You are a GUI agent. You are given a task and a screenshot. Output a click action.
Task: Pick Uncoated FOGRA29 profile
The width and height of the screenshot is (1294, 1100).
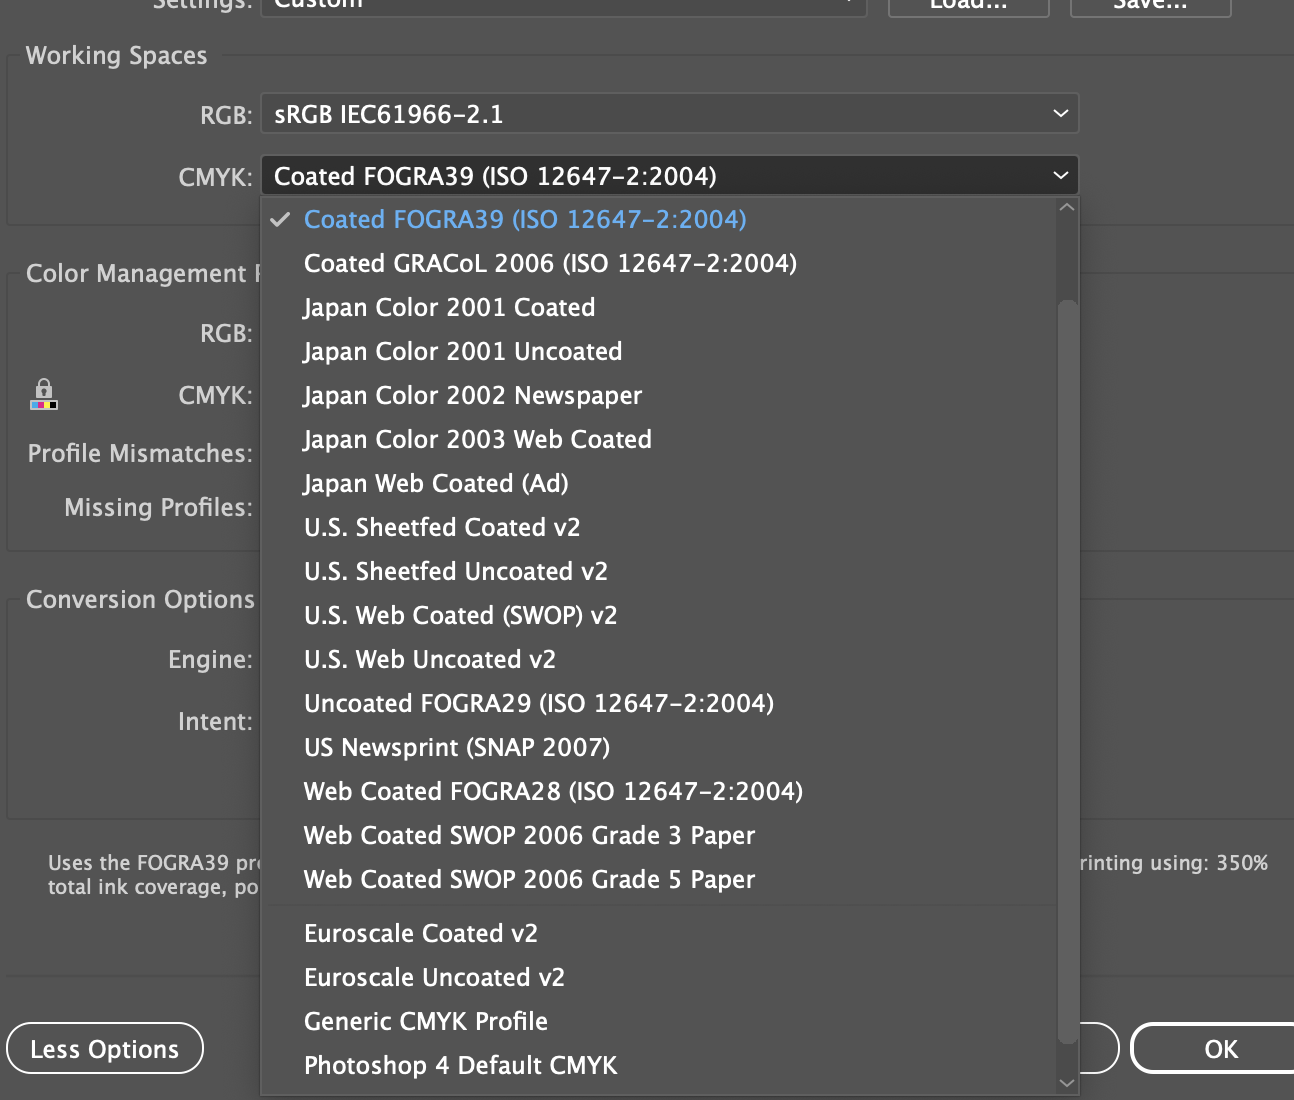point(658,703)
